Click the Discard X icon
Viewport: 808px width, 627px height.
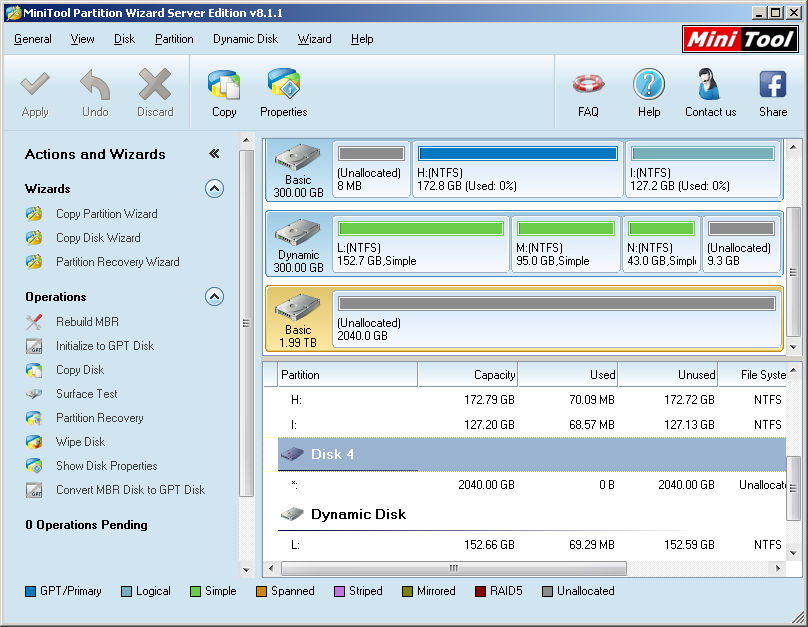tap(155, 84)
